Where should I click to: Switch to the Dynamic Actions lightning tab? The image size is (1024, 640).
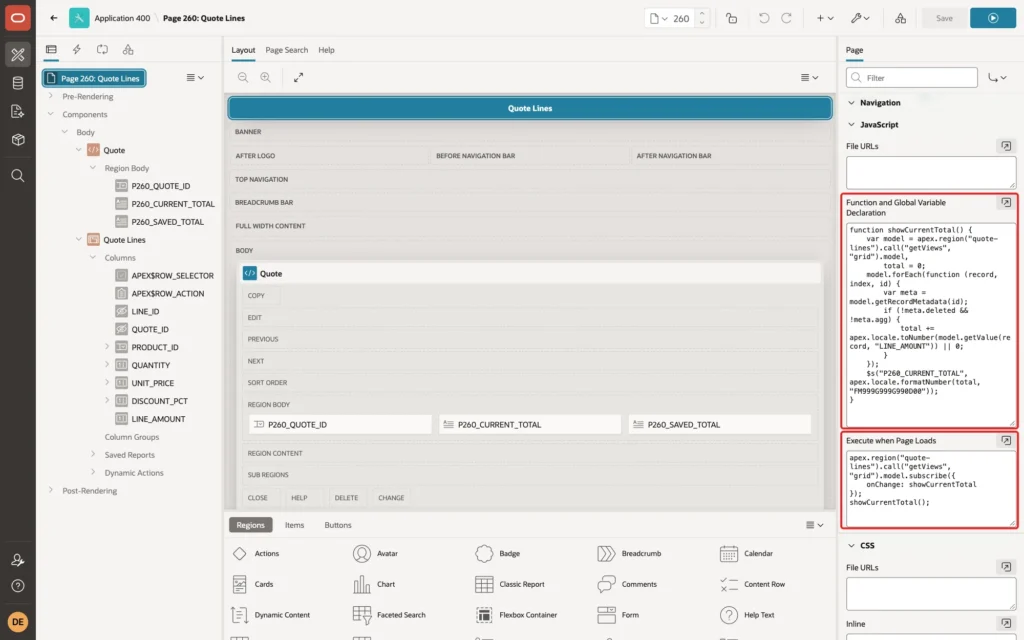76,50
